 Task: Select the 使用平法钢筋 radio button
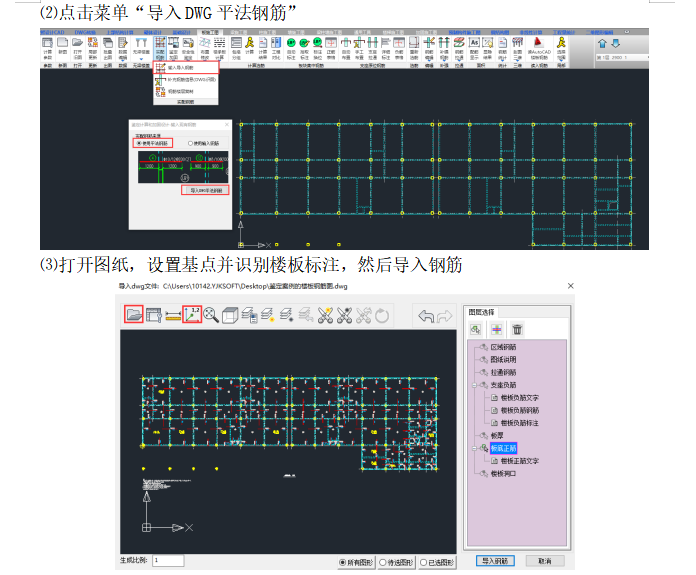pyautogui.click(x=153, y=143)
